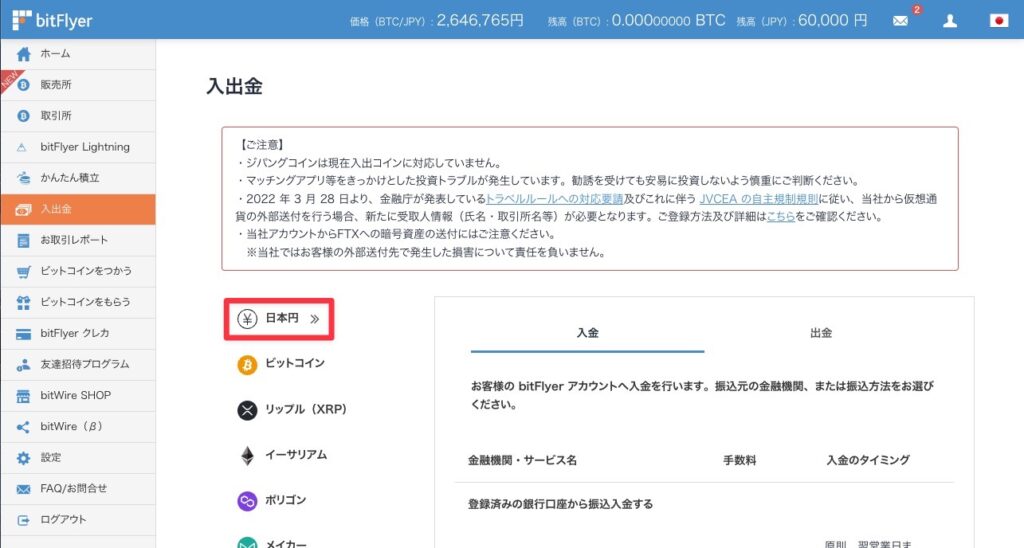Image resolution: width=1024 pixels, height=548 pixels.
Task: Open かんたん積立 menu item
Action: tap(78, 178)
